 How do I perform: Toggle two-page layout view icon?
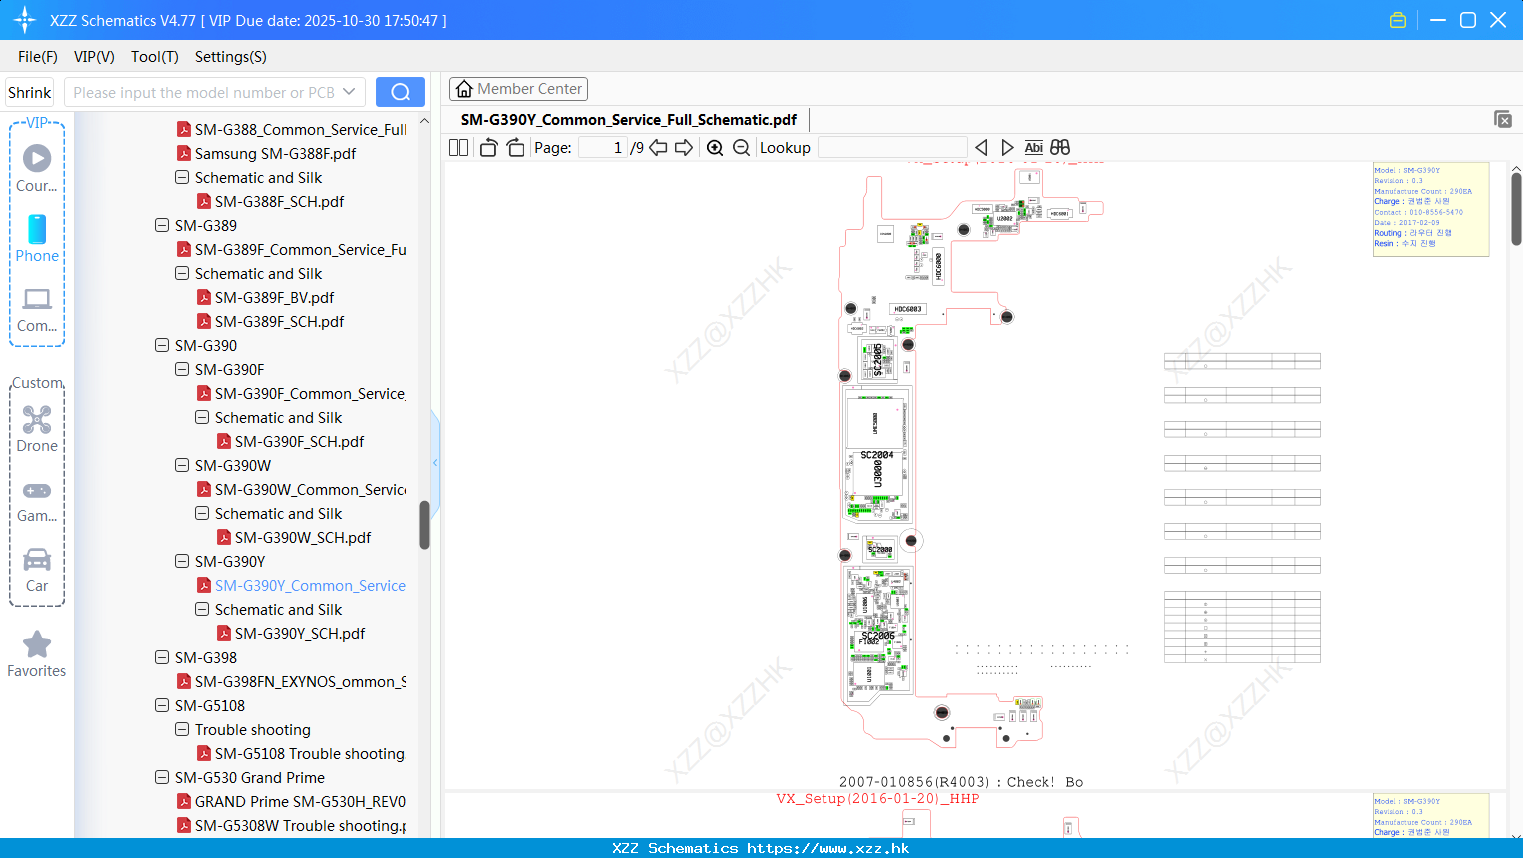[459, 147]
